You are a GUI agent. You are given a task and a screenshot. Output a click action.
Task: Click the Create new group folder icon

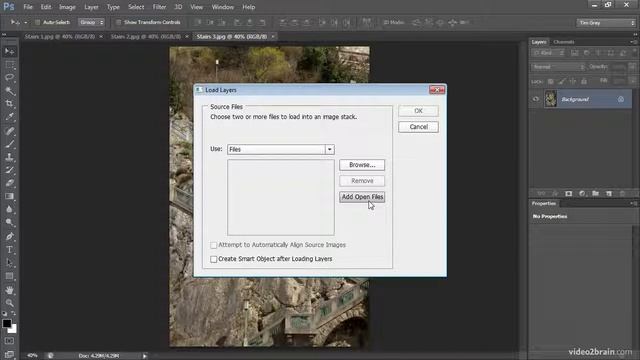point(596,193)
